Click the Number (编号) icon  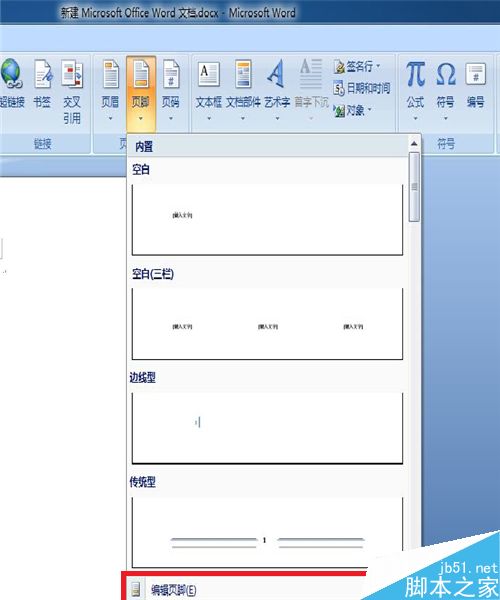point(476,74)
